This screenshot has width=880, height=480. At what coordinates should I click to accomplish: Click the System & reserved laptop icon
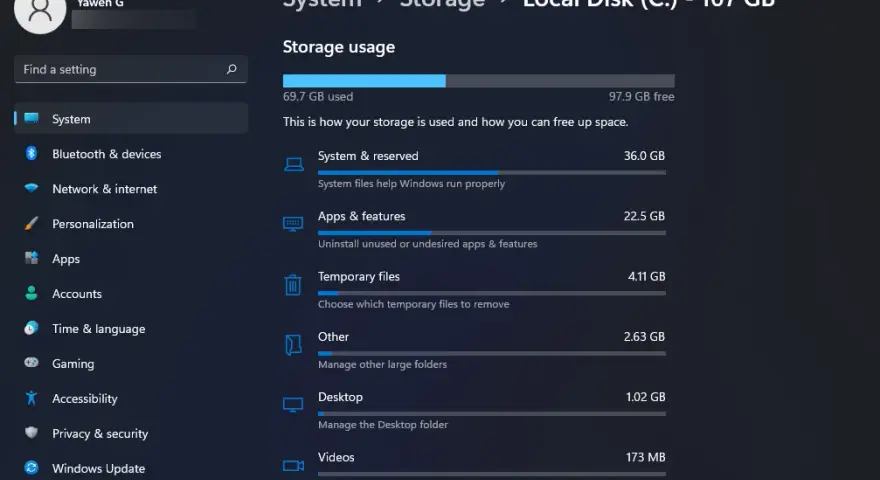[x=294, y=164]
